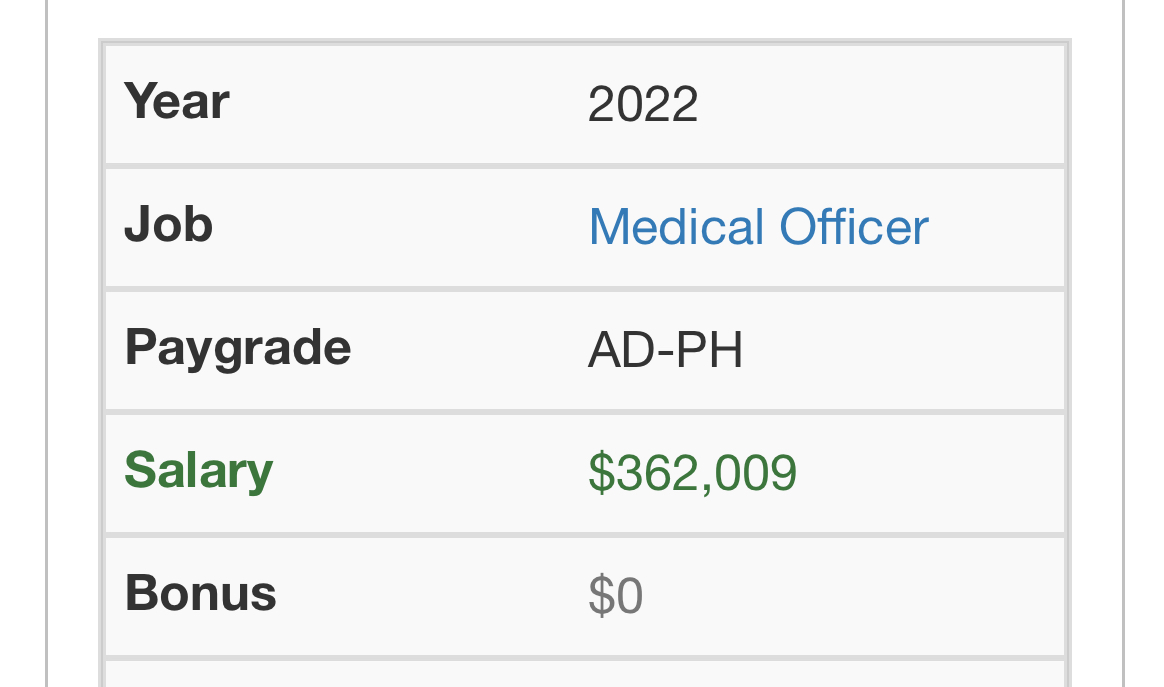Click the green Salary label
The image size is (1164, 687).
pos(198,470)
